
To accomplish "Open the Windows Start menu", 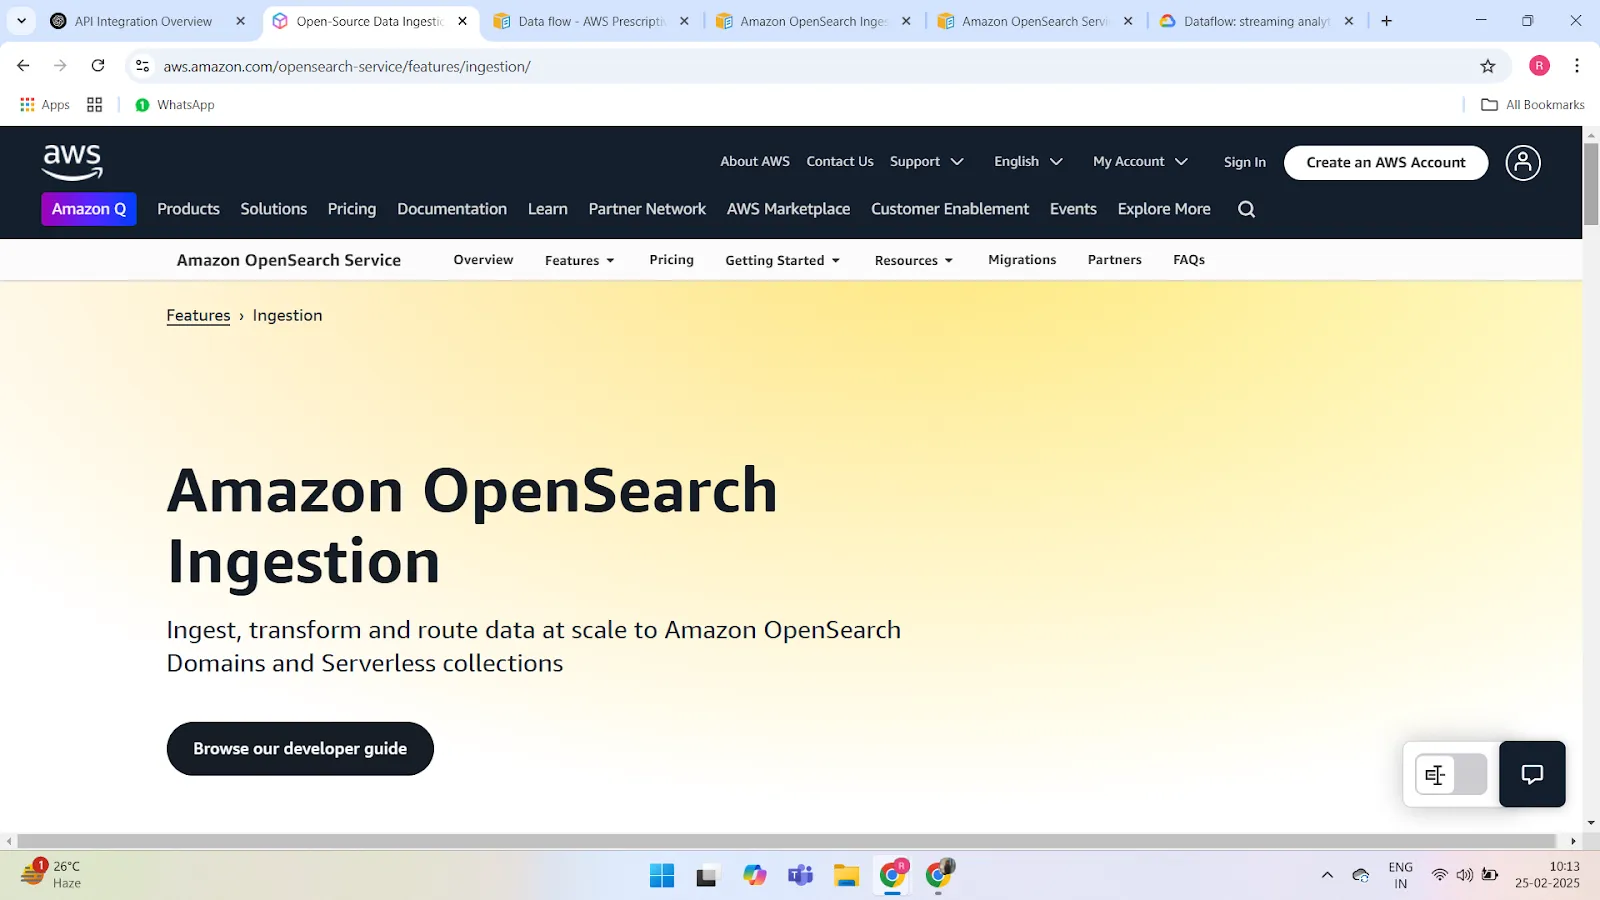I will (662, 876).
